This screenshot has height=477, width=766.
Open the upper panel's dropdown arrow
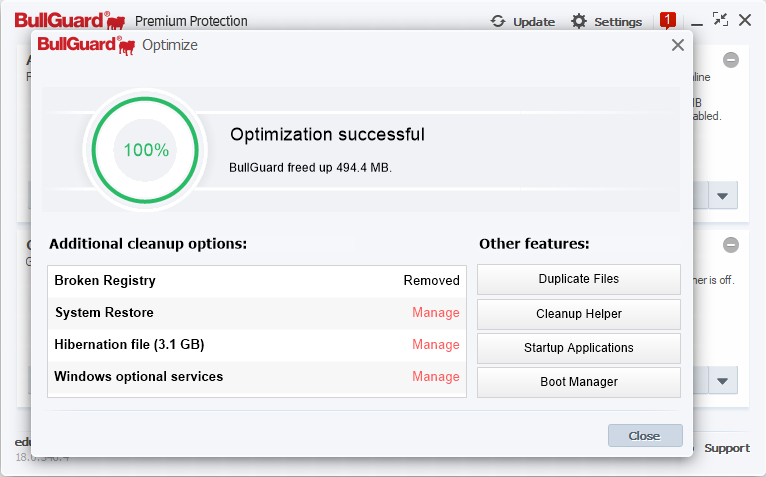tap(723, 195)
